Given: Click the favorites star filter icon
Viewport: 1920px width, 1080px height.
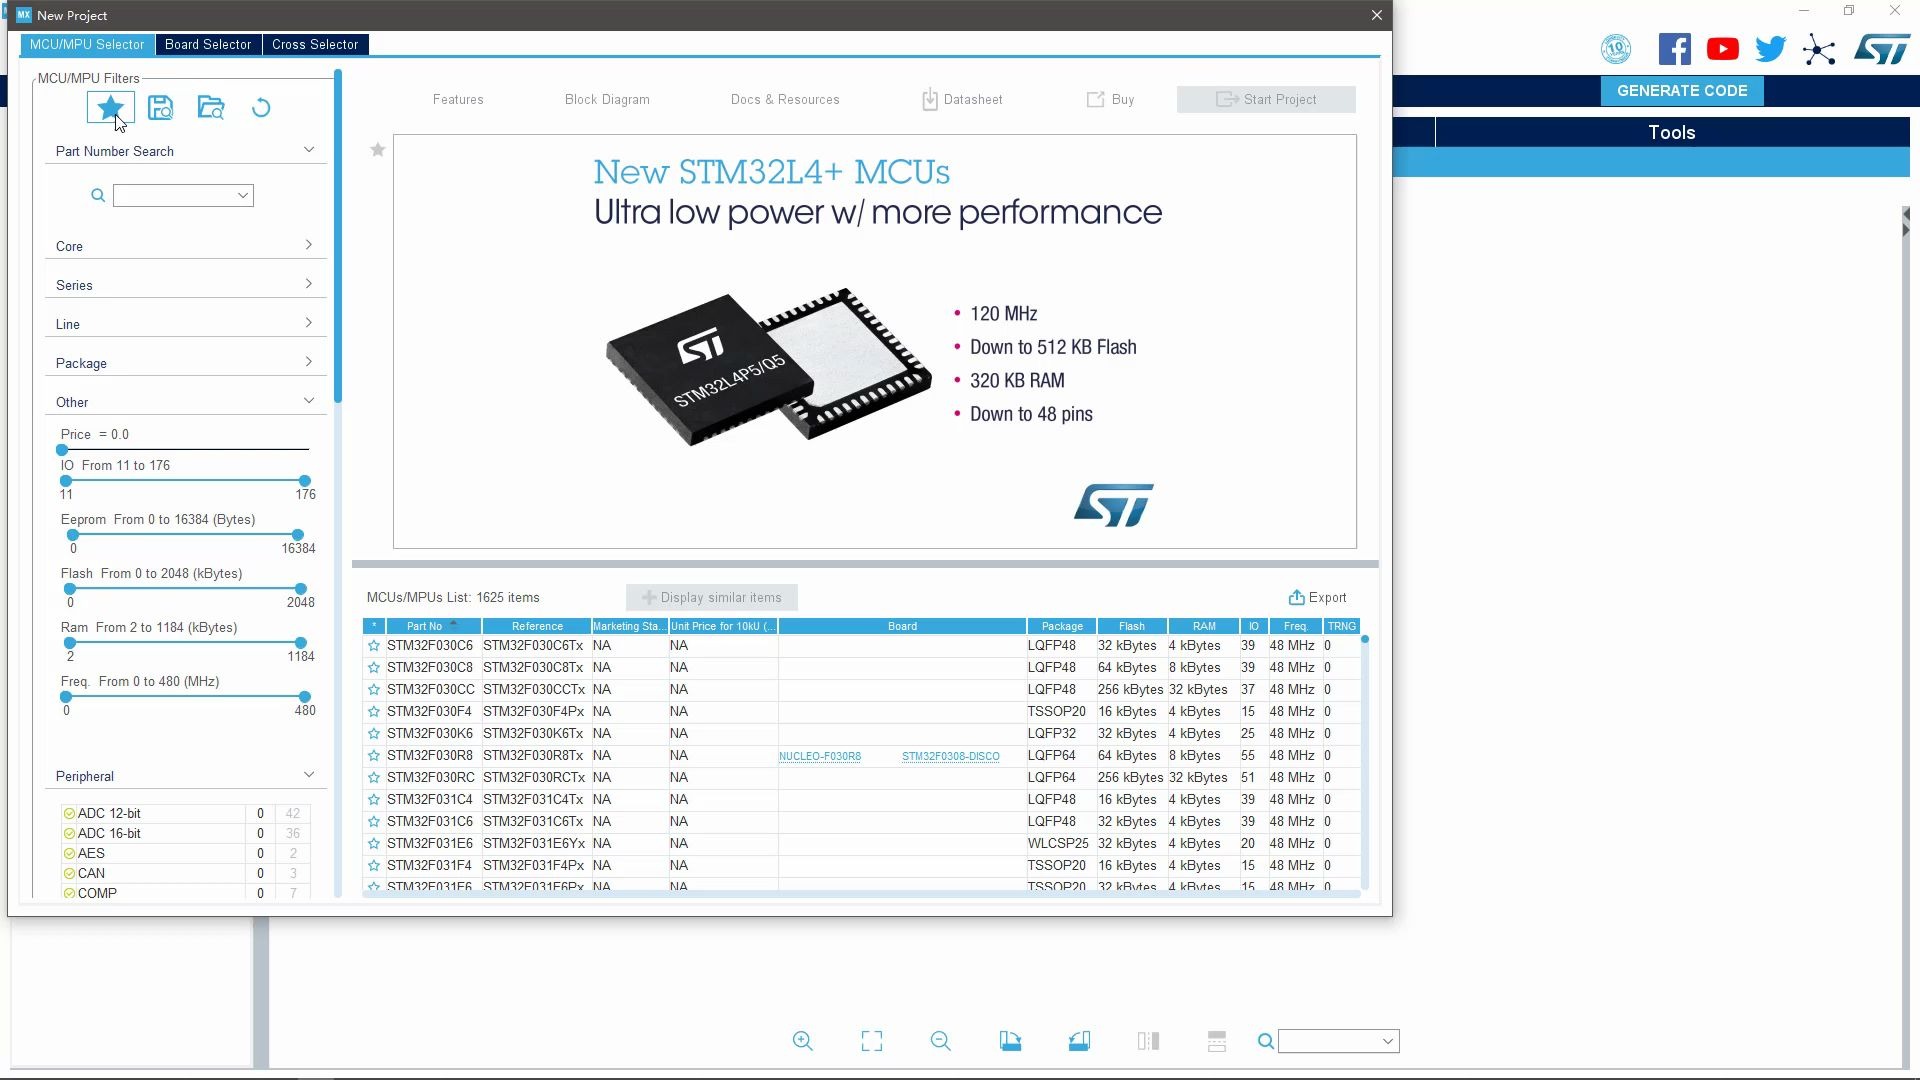Looking at the screenshot, I should coord(110,107).
